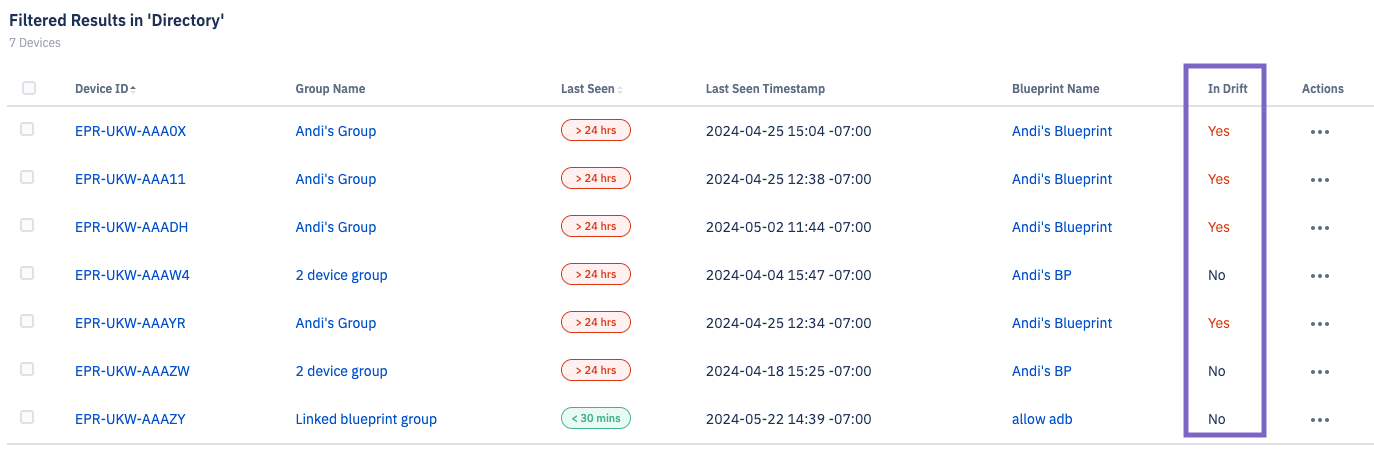Open the Linked blueprint group link
Viewport: 1374px width, 462px height.
(x=366, y=419)
